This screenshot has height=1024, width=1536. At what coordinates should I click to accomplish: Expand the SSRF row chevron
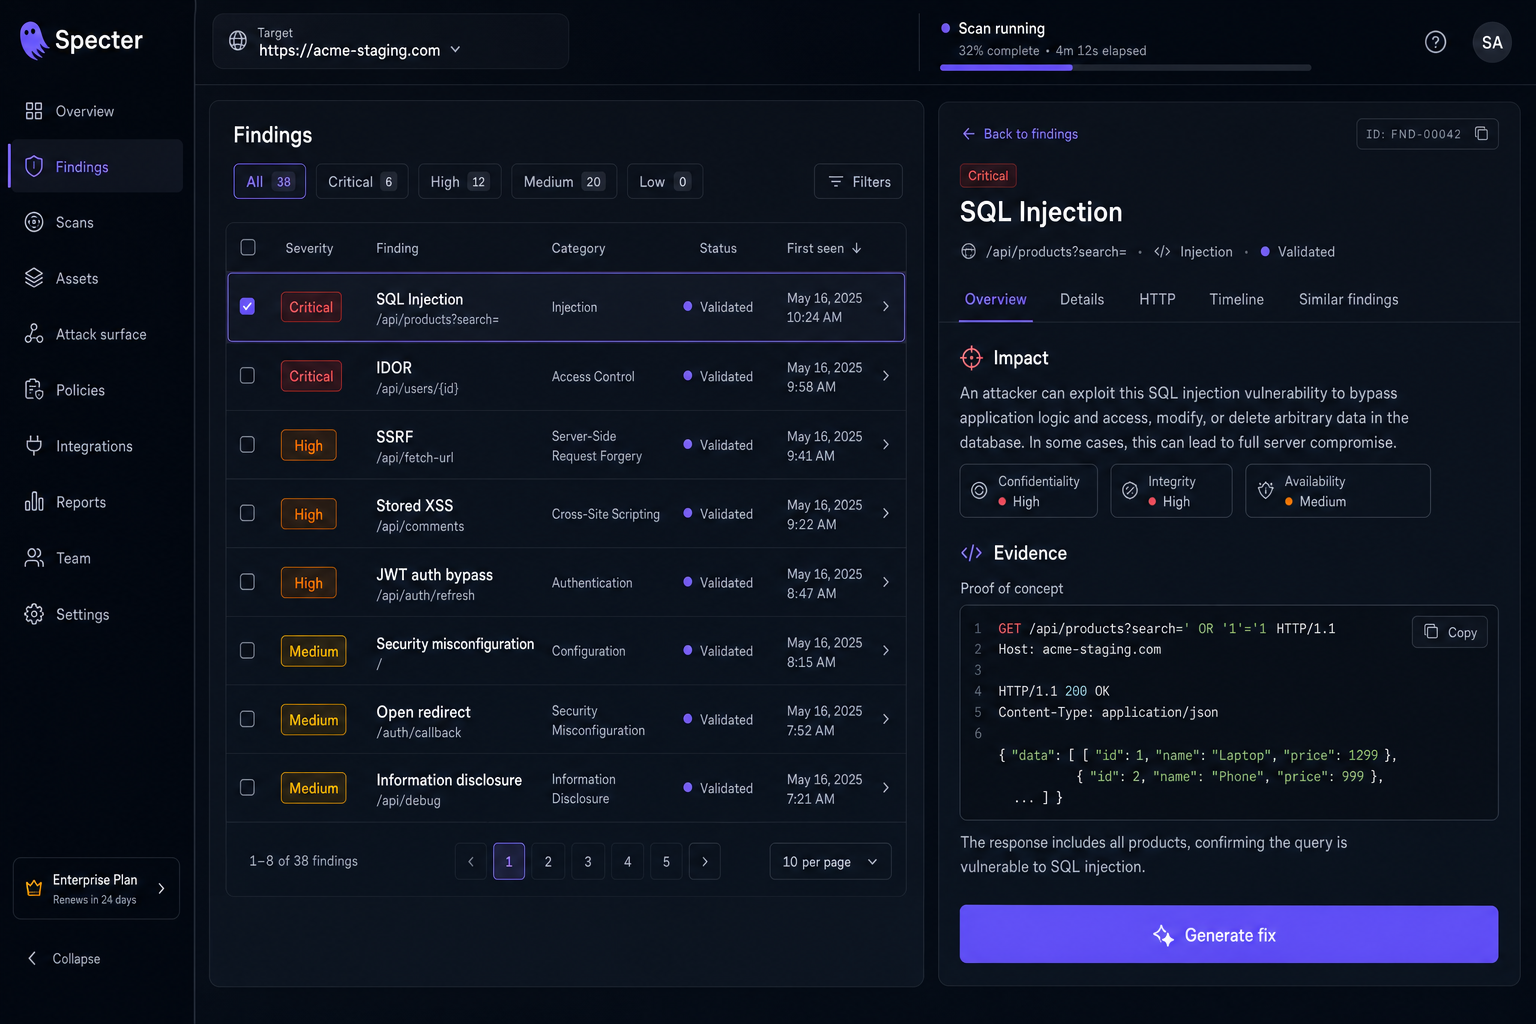tap(886, 444)
